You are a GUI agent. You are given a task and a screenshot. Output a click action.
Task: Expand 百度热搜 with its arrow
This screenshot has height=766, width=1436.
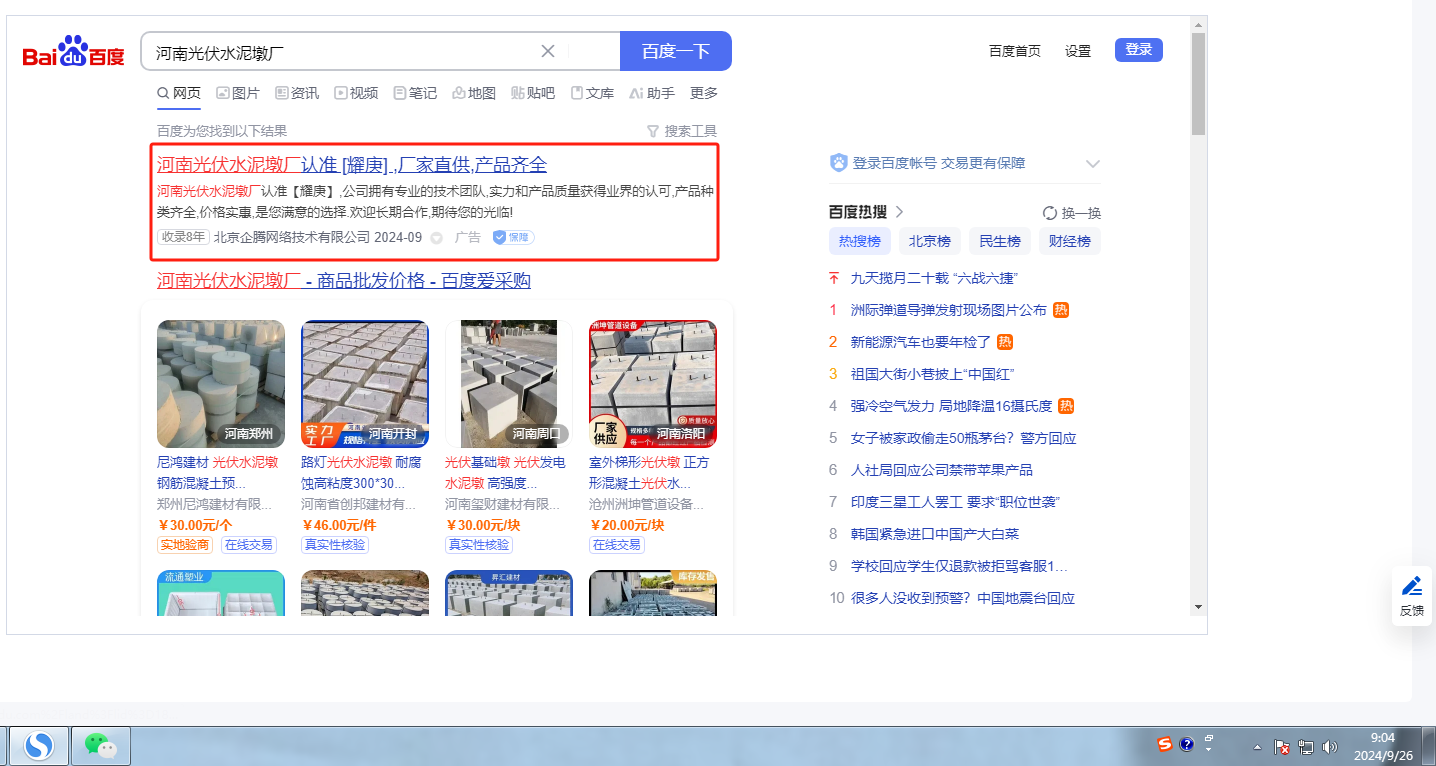899,212
